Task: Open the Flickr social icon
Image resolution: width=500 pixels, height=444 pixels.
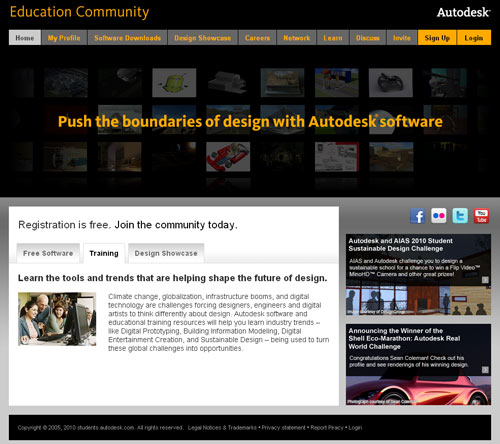Action: point(439,216)
